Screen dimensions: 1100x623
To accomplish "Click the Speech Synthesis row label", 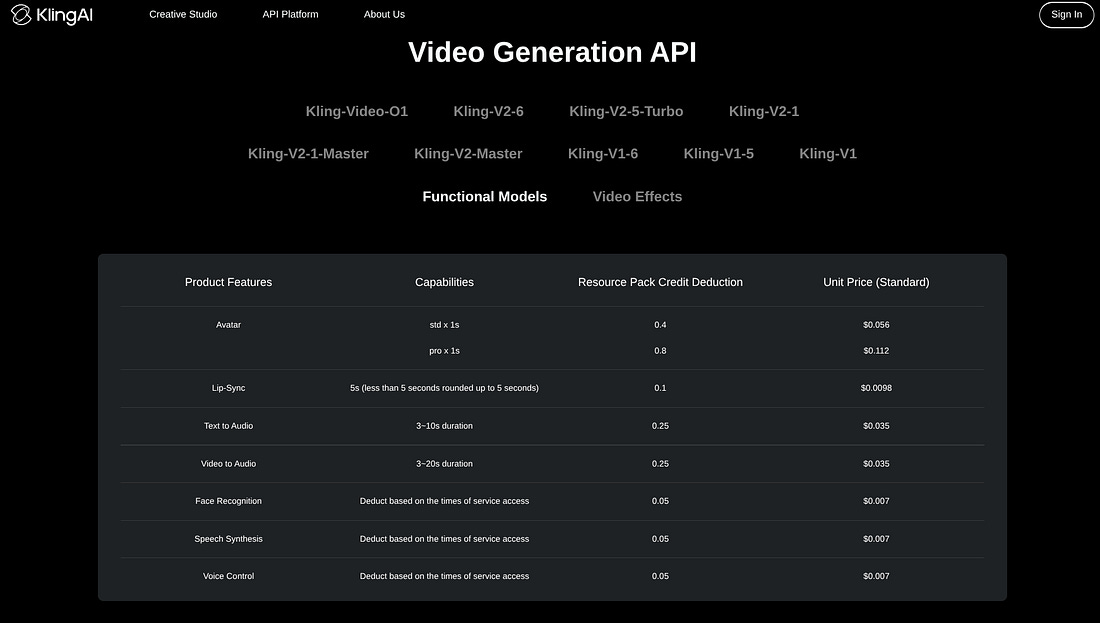I will click(228, 539).
